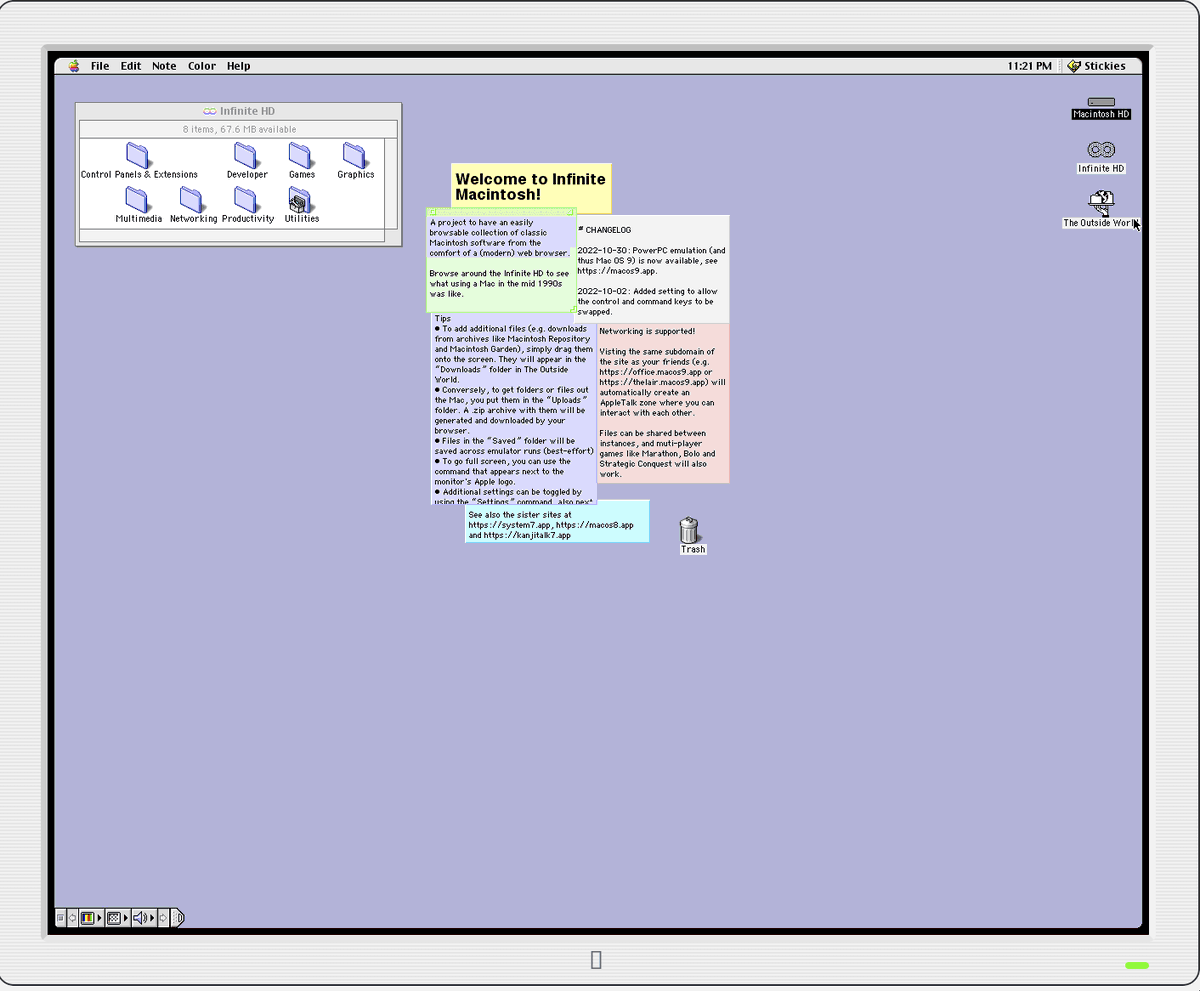
Task: Select the Developer folder
Action: [x=247, y=160]
